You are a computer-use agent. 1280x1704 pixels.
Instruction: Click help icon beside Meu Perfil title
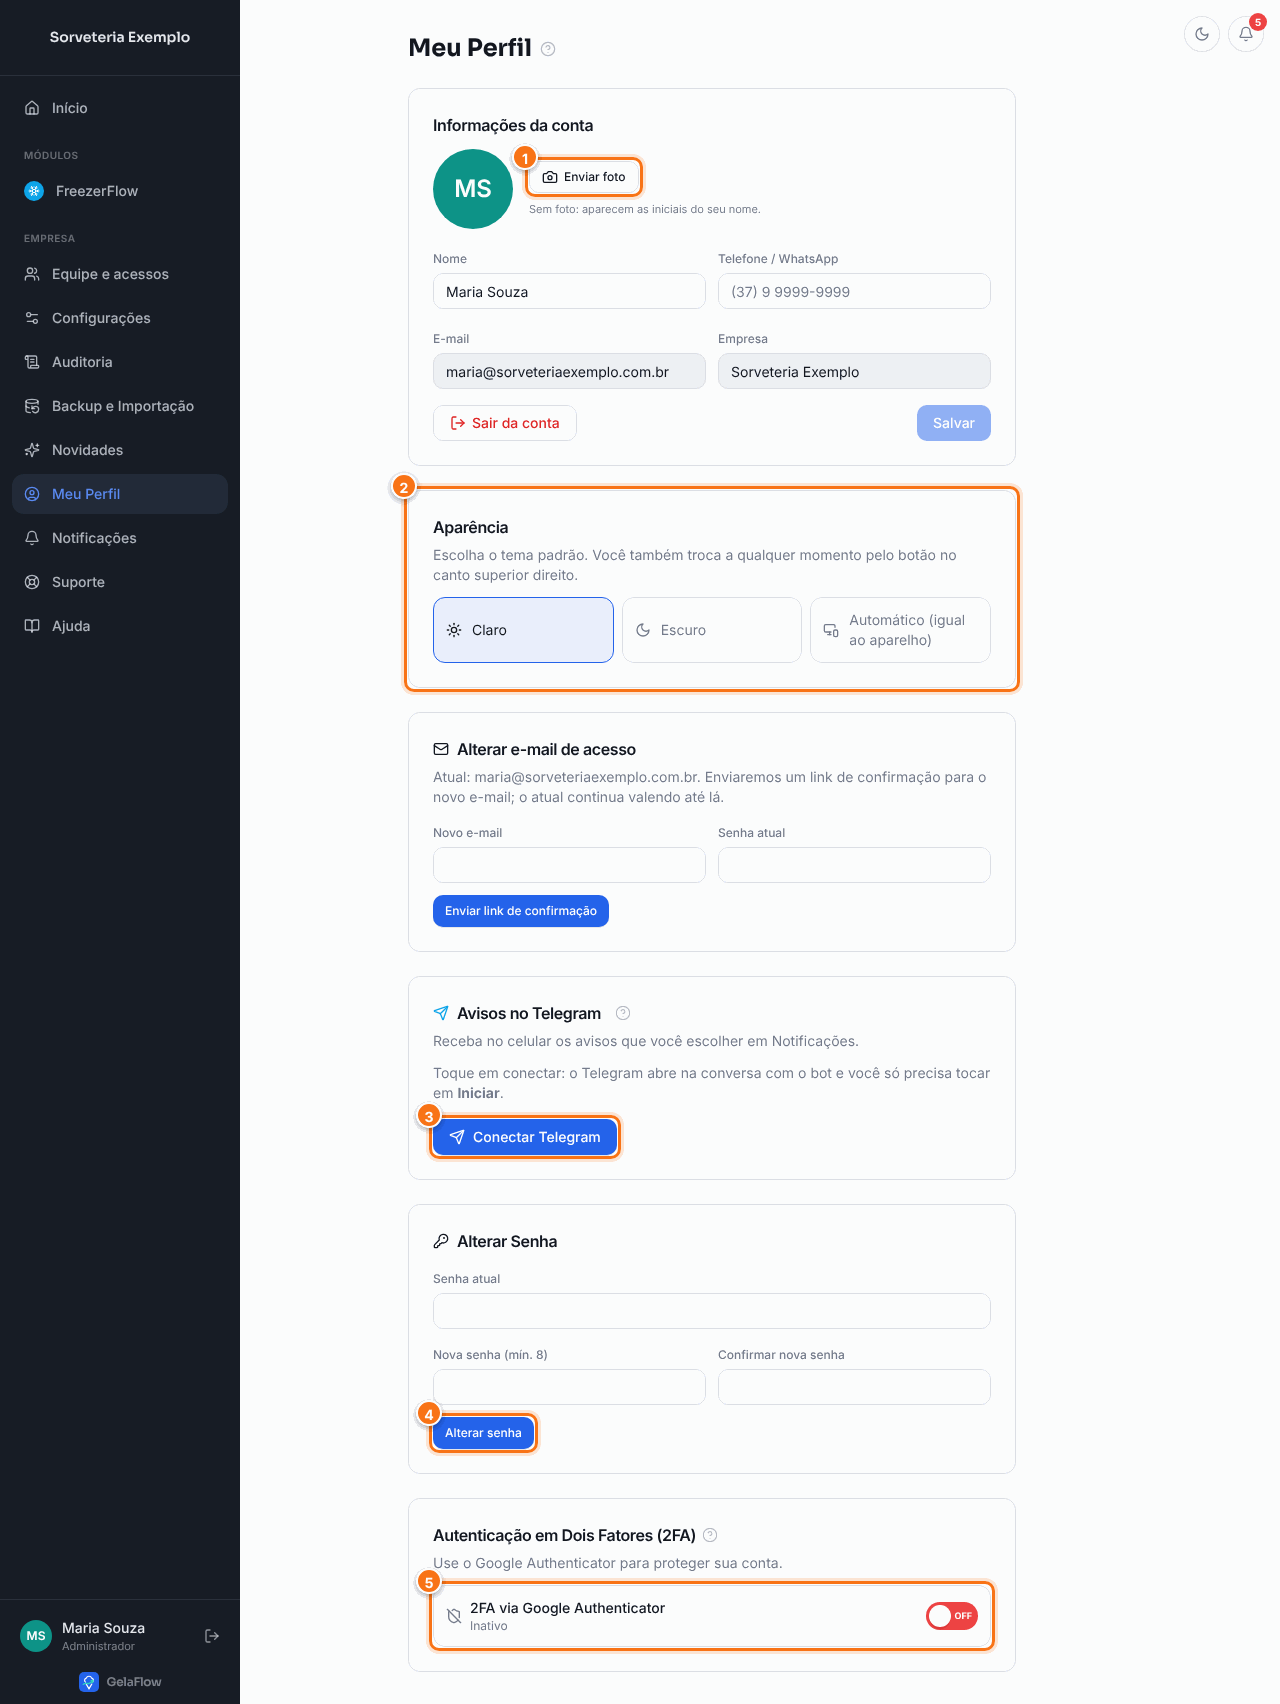click(548, 49)
